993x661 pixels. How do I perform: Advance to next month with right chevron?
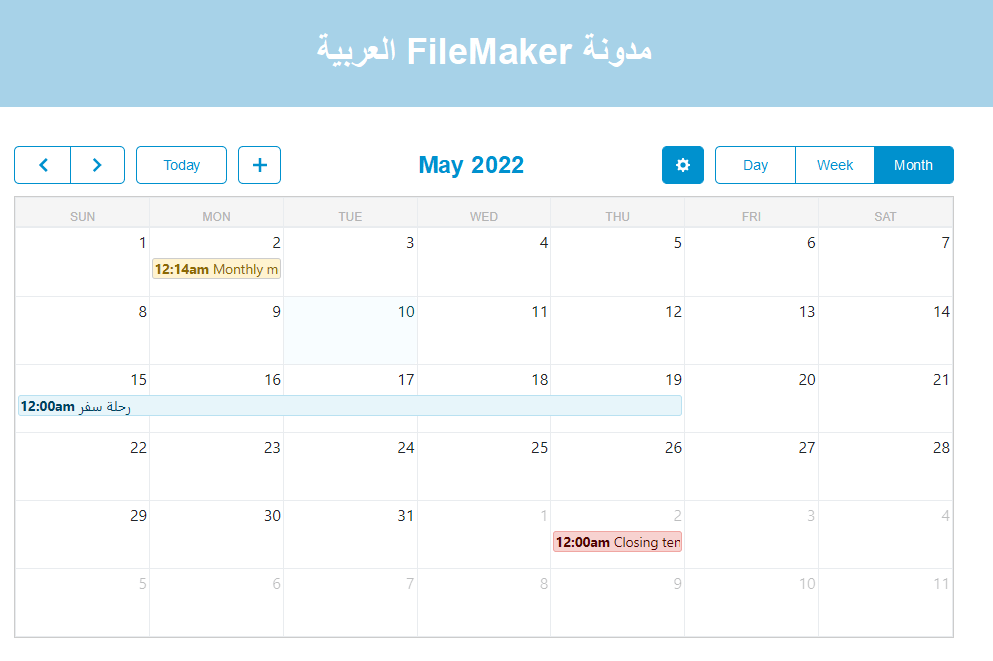(x=97, y=165)
